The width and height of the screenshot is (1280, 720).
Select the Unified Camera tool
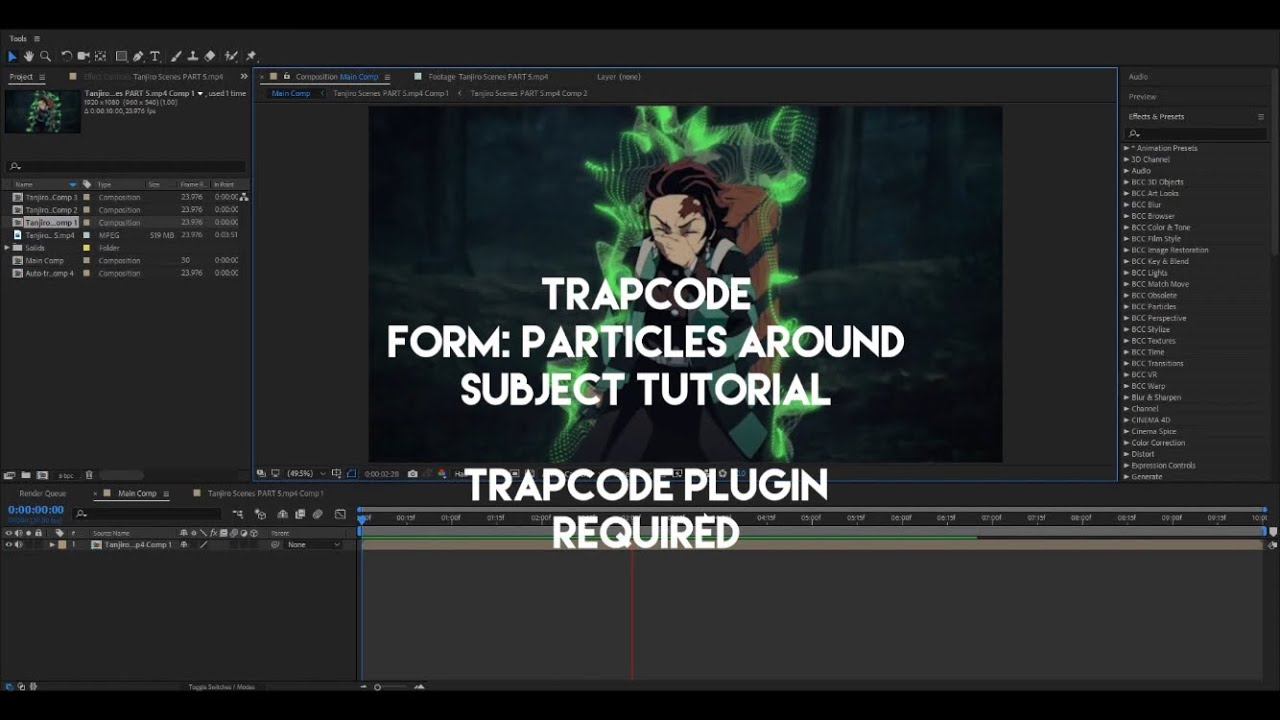point(83,56)
